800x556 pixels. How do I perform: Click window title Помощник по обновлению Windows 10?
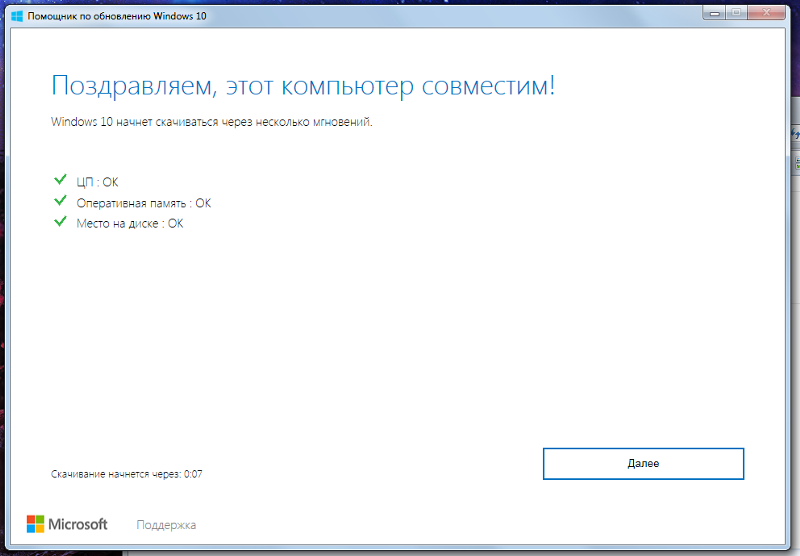coord(117,16)
